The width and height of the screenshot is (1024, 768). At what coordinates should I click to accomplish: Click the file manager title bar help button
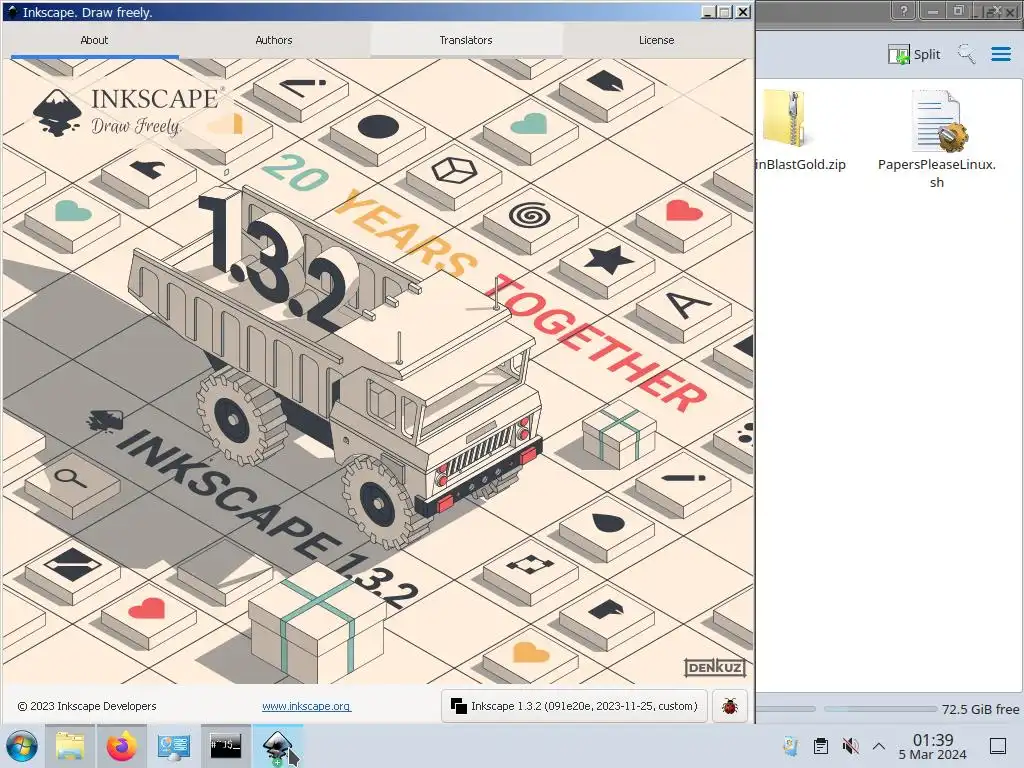(x=903, y=11)
